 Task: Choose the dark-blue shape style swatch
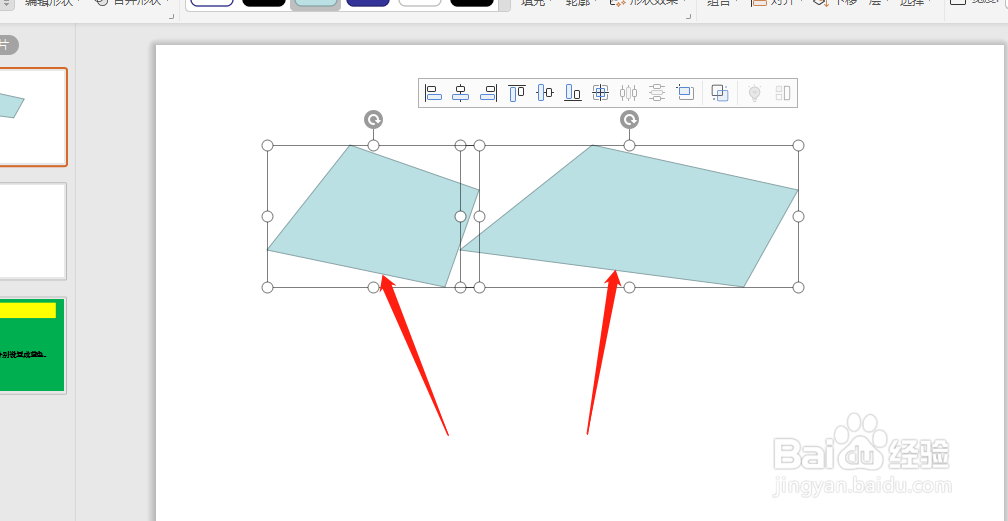[368, 2]
